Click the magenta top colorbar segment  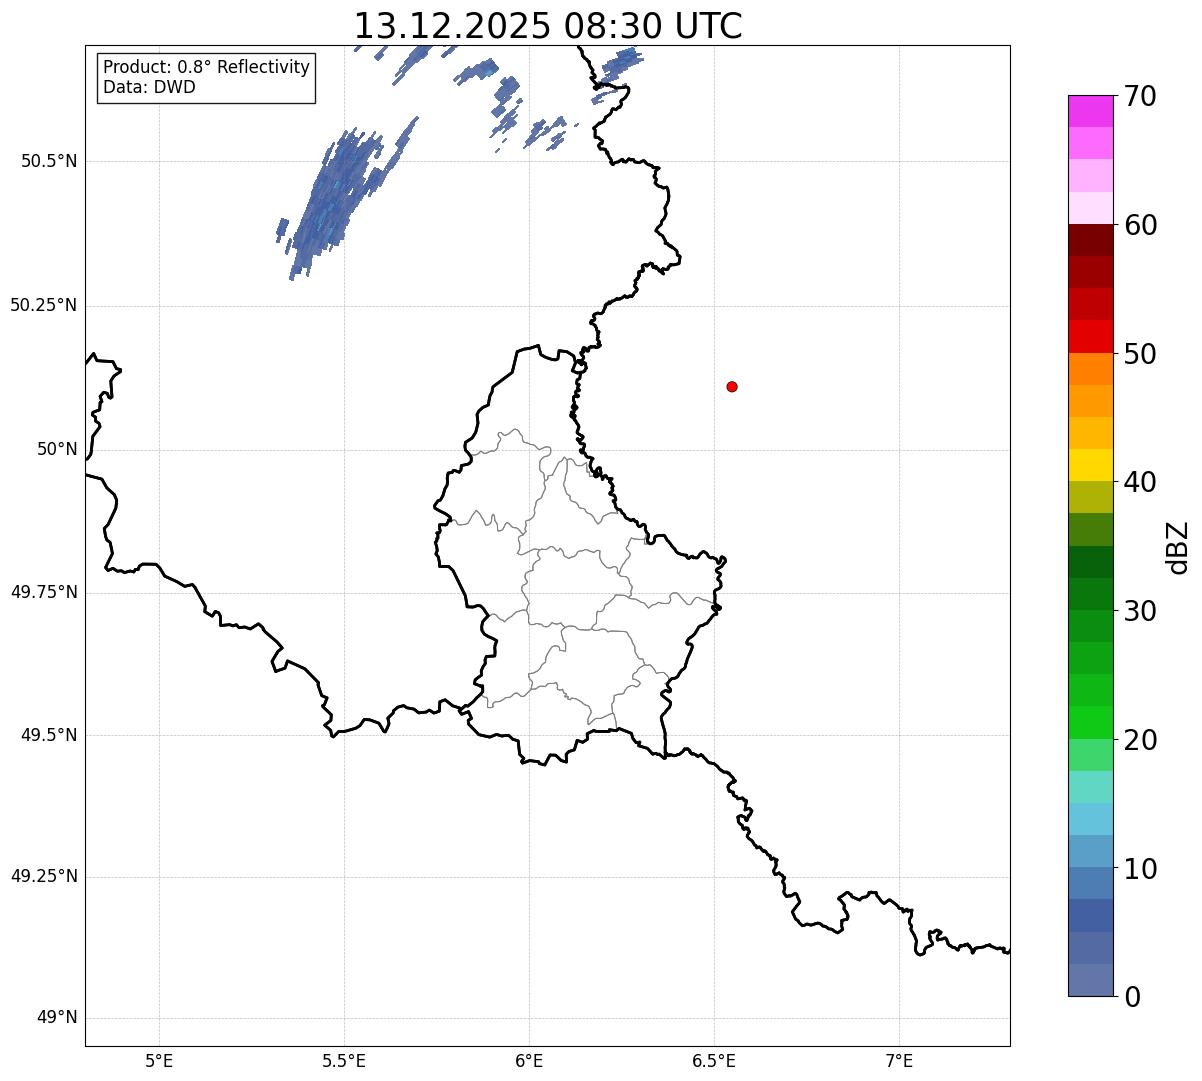tap(1090, 111)
